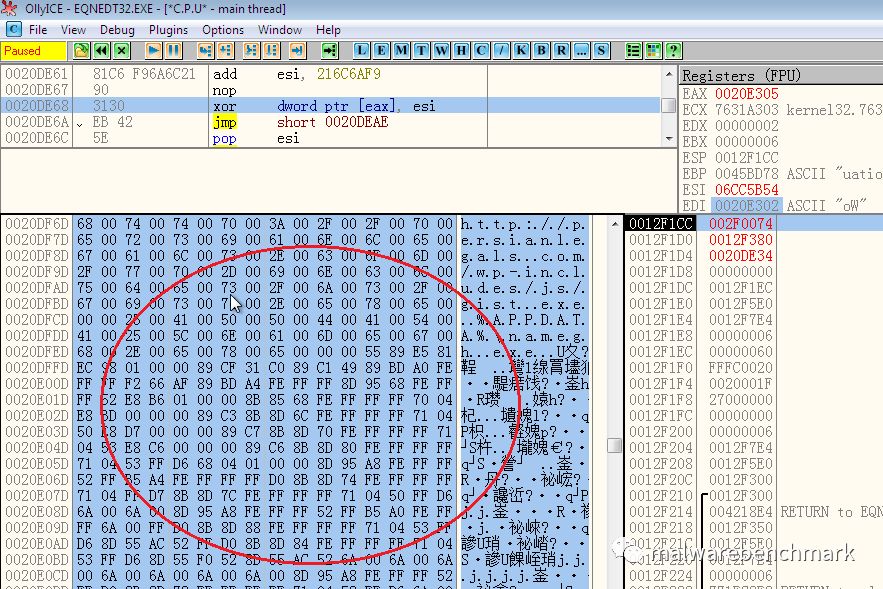The width and height of the screenshot is (883, 589).
Task: Open the Call stack (K button)
Action: click(x=521, y=50)
